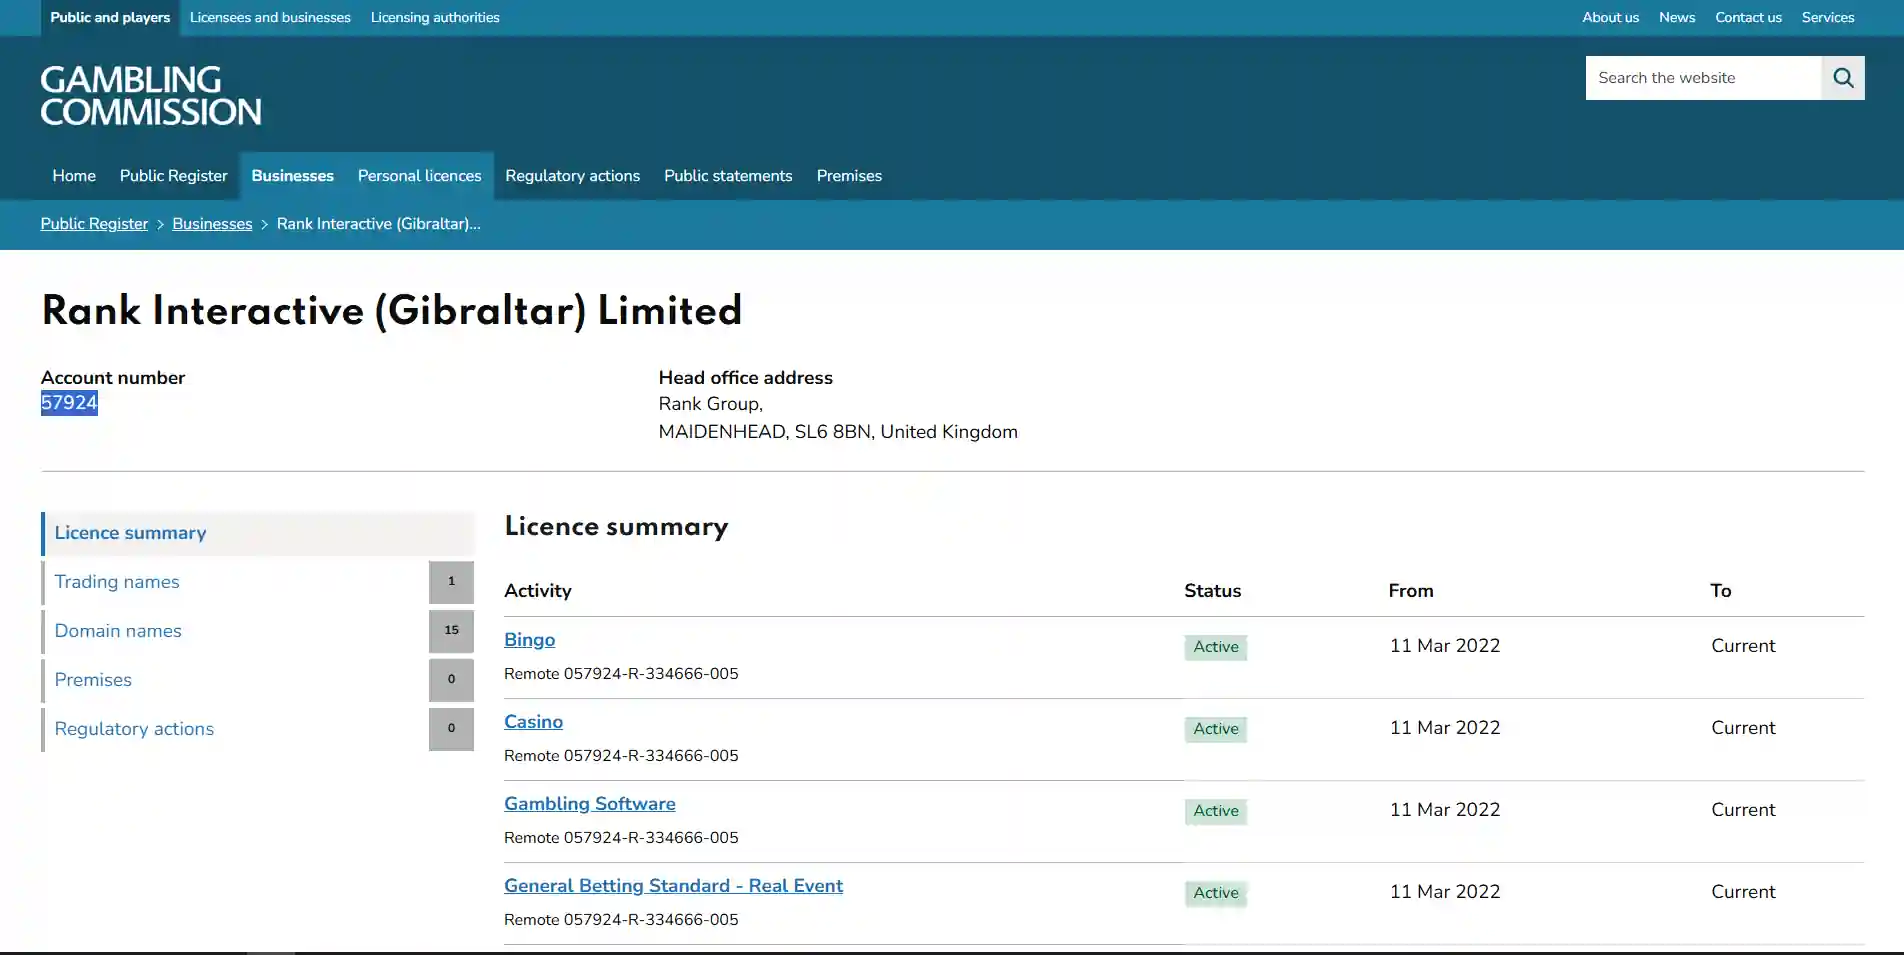Open Licensees and businesses tab
The width and height of the screenshot is (1904, 955).
coord(270,18)
